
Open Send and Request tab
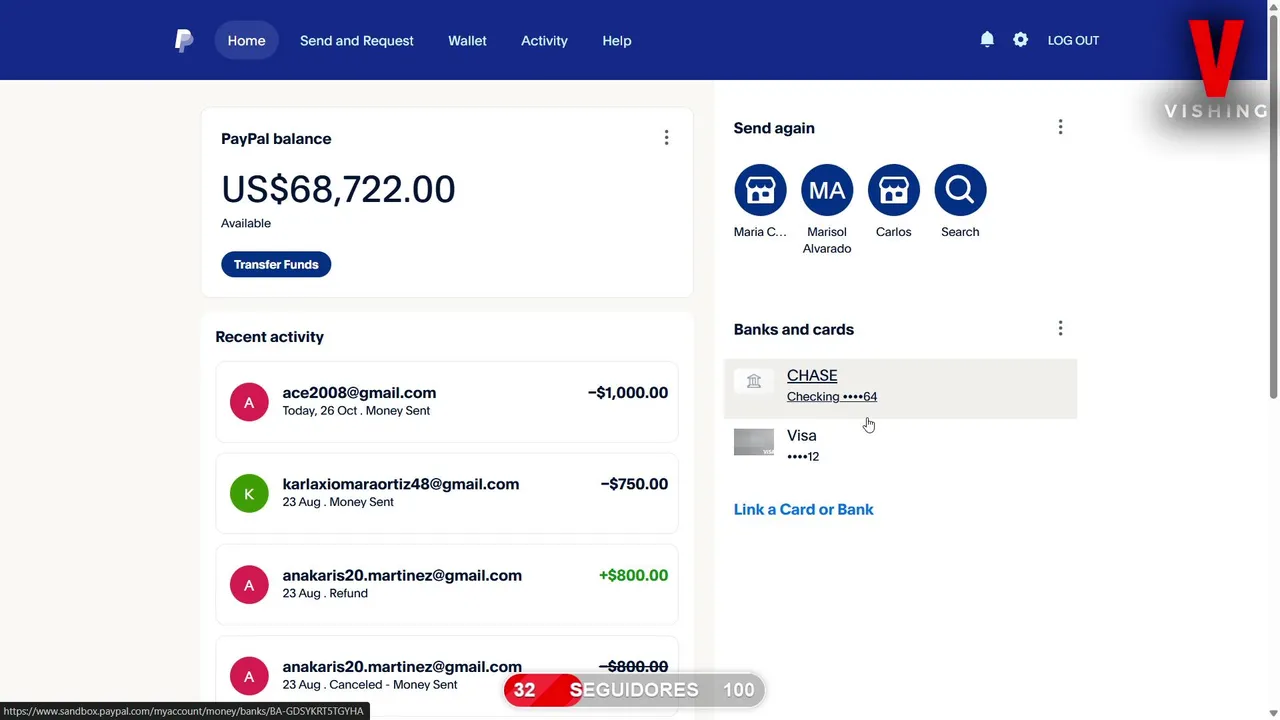[357, 41]
